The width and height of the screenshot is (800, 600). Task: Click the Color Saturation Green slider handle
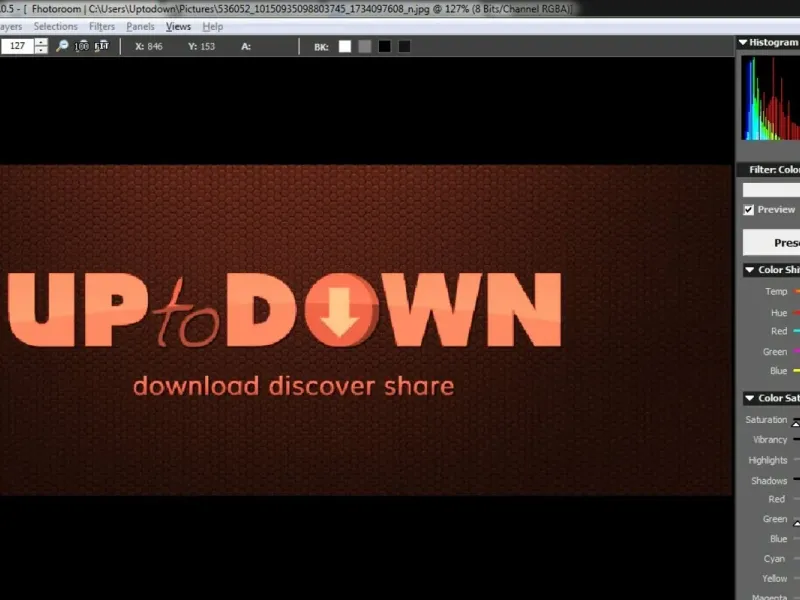click(796, 522)
